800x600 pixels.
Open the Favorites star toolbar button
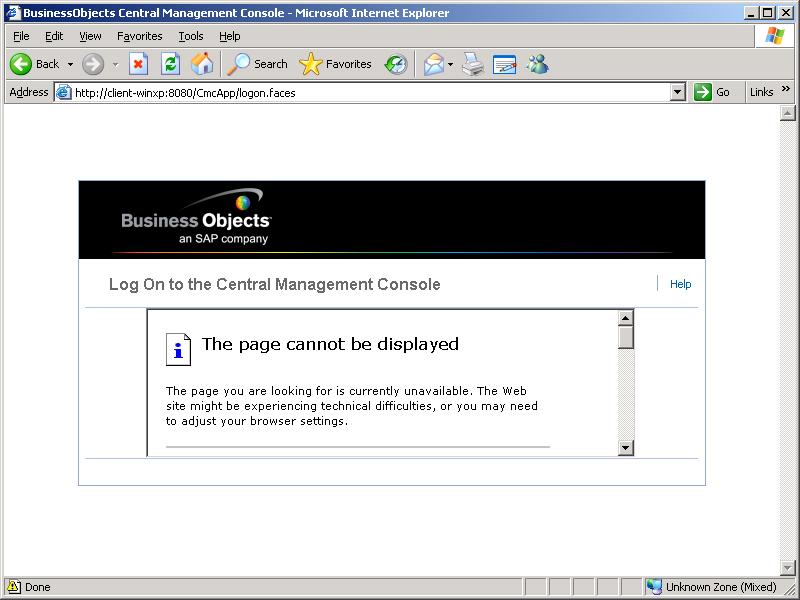(x=335, y=64)
